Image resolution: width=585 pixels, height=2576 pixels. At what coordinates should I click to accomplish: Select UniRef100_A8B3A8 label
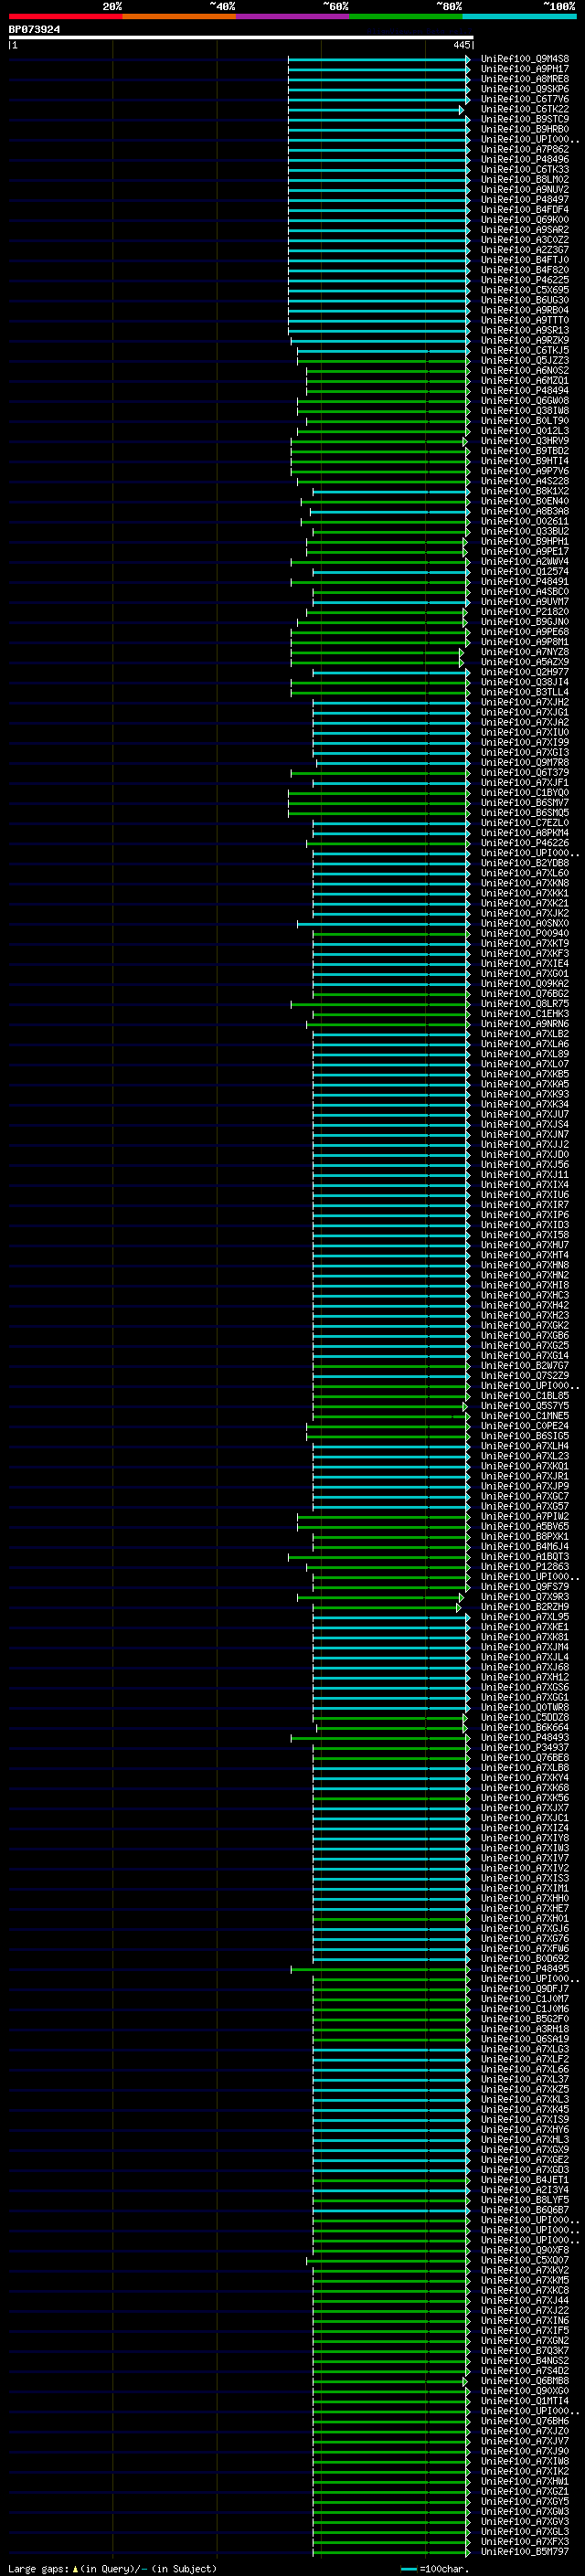tap(525, 511)
